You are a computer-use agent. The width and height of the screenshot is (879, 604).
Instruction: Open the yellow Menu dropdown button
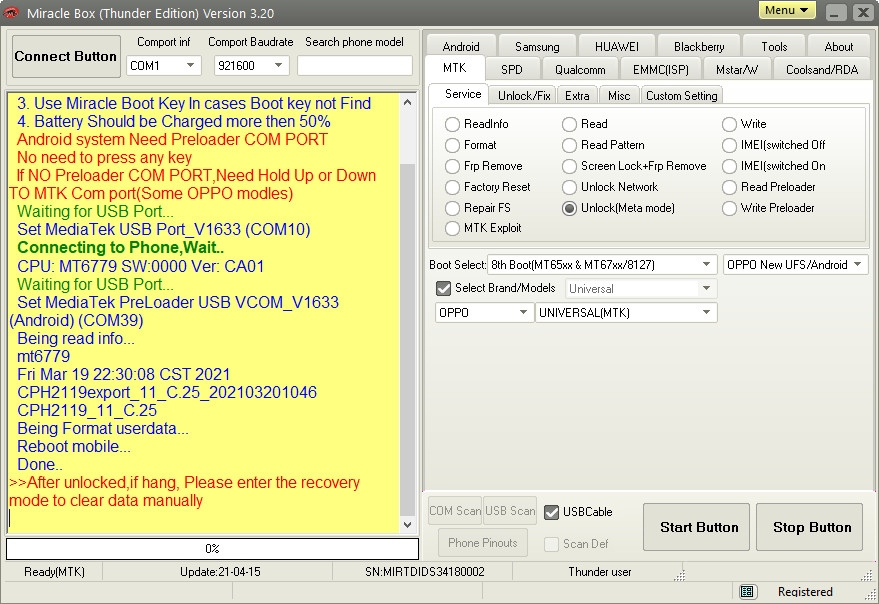(787, 11)
